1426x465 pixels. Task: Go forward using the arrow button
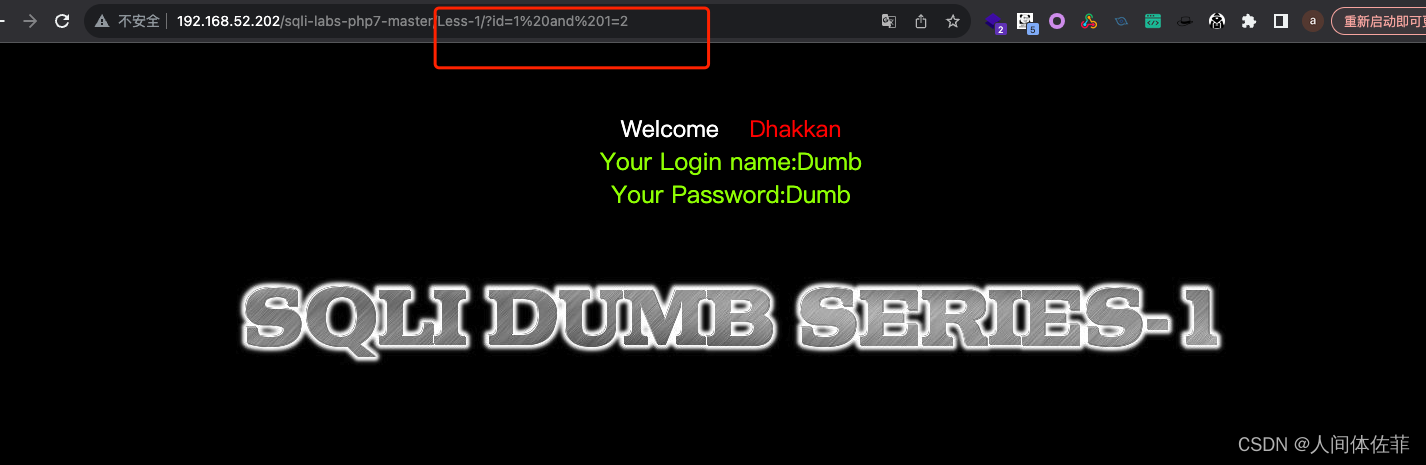pos(30,21)
